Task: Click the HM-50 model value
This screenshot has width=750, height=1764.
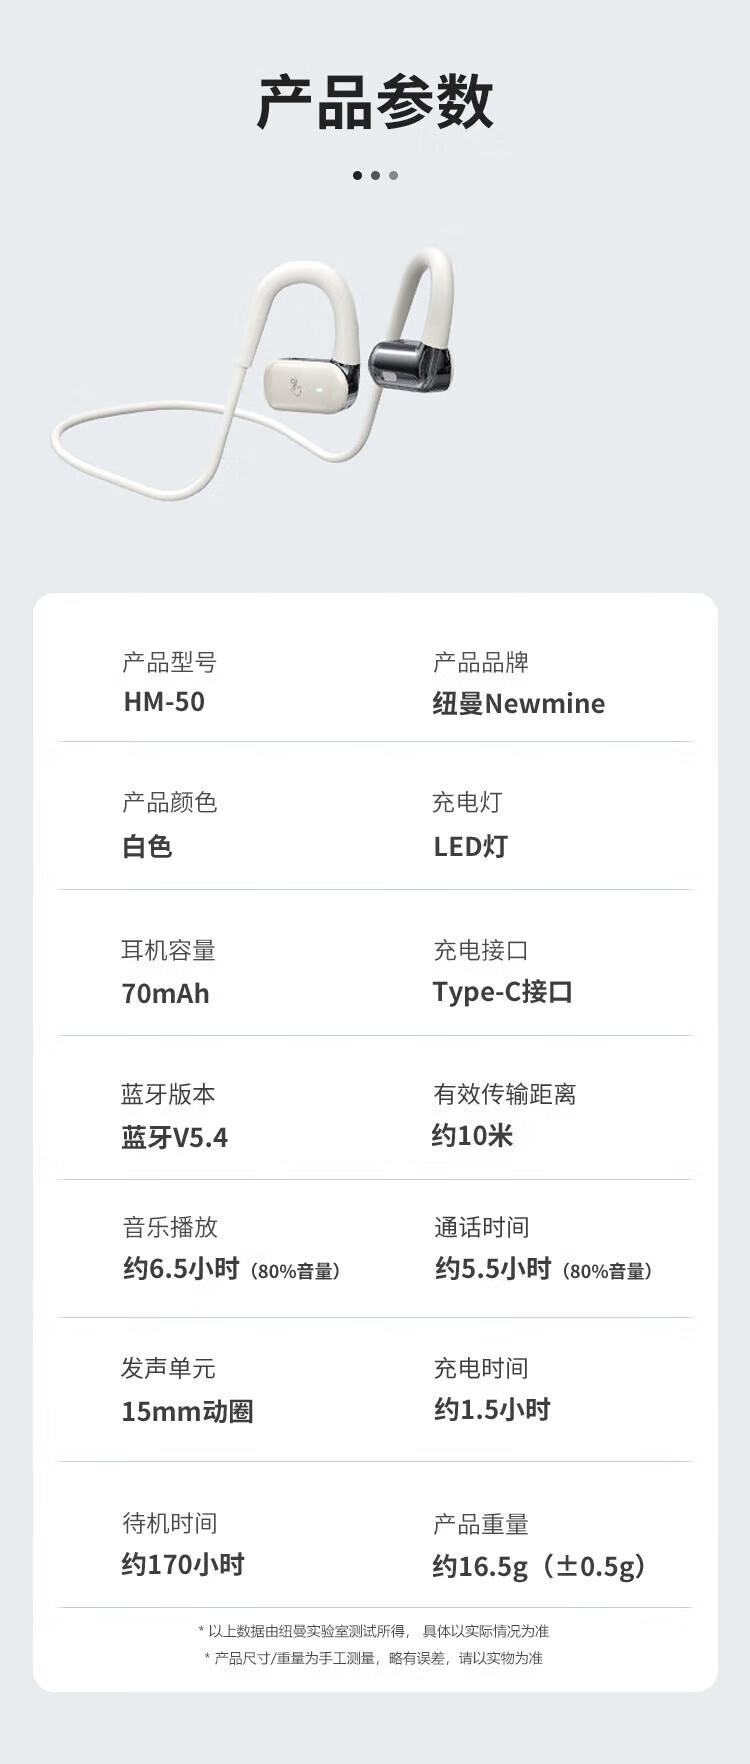Action: (164, 702)
